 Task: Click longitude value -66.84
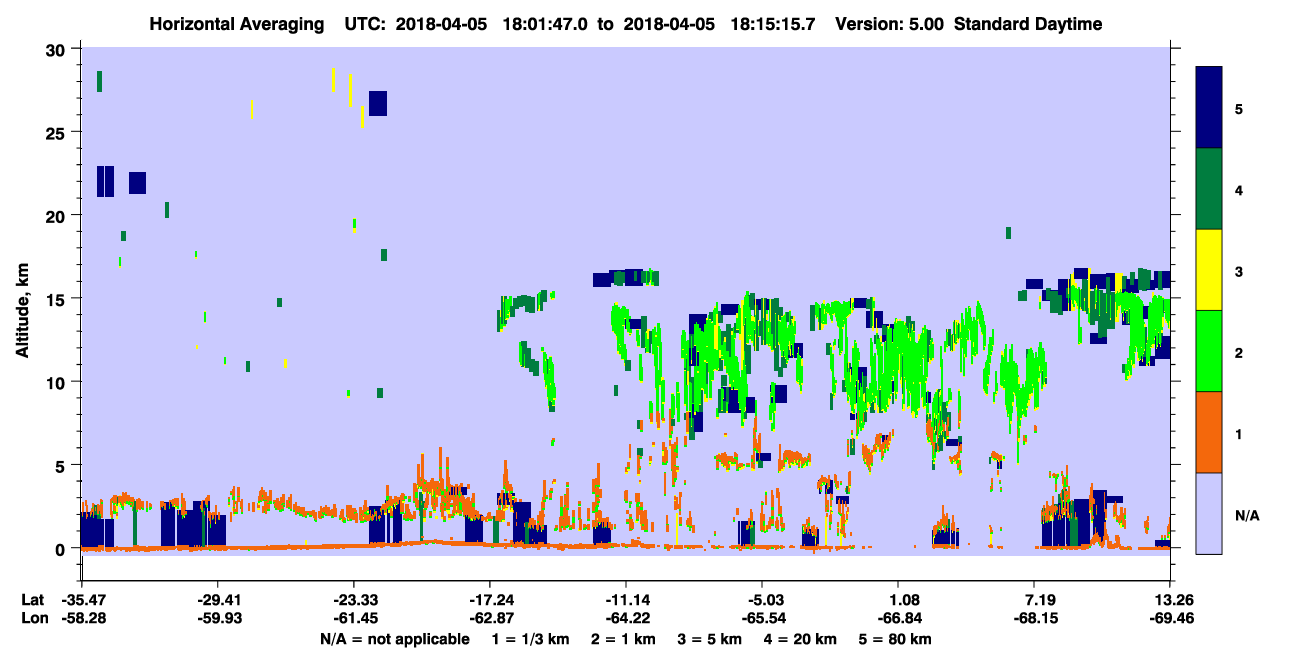898,618
